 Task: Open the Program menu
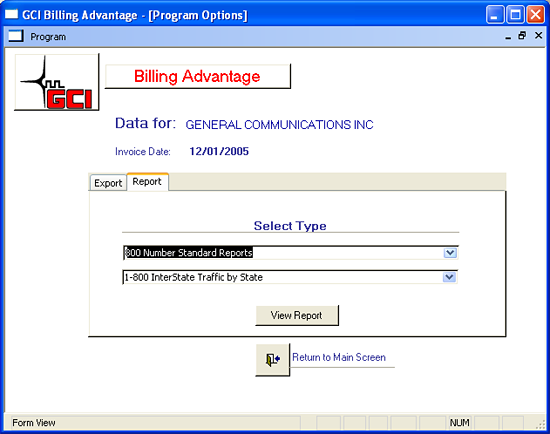48,37
